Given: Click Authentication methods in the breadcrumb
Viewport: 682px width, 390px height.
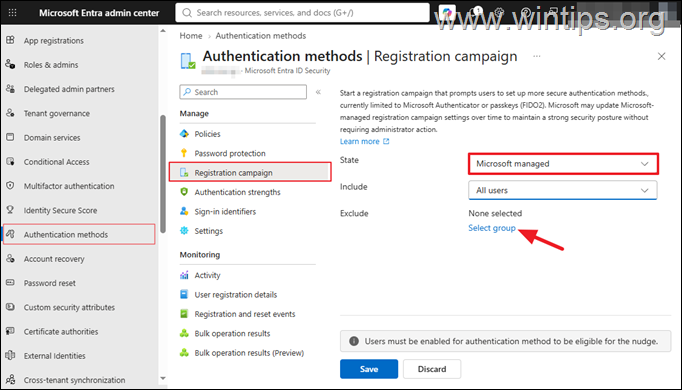Looking at the screenshot, I should tap(261, 36).
